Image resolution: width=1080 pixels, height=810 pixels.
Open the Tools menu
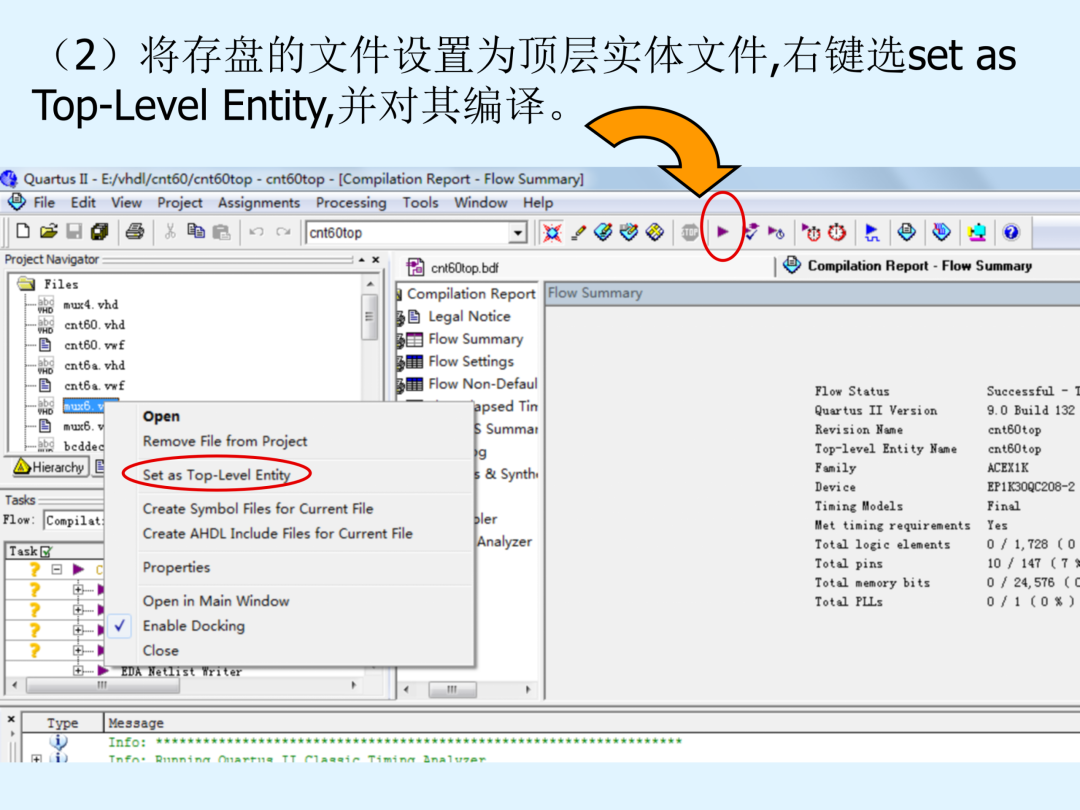[420, 202]
